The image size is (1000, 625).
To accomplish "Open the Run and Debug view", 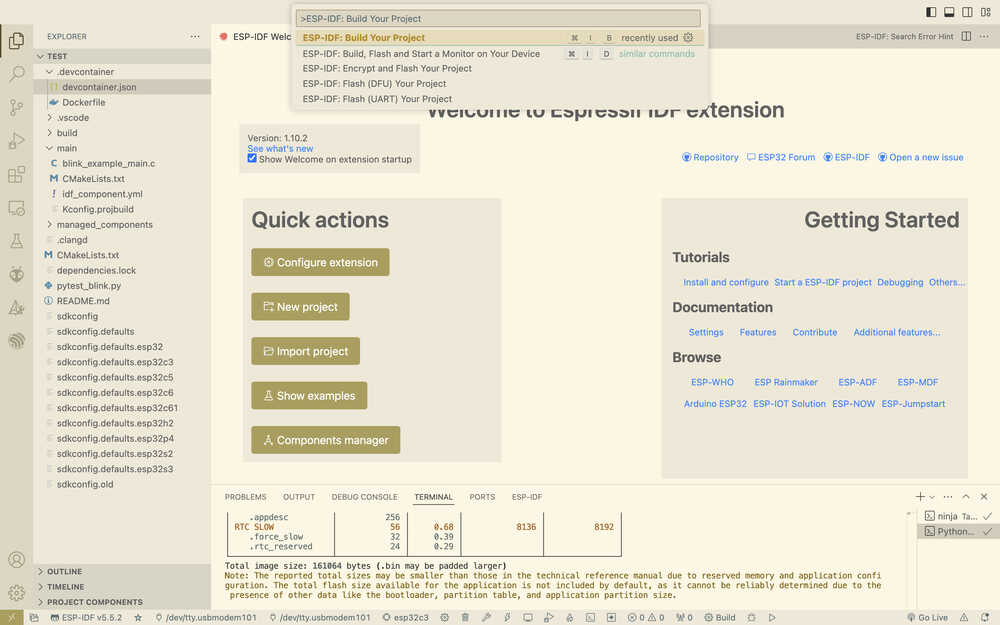I will (x=16, y=141).
